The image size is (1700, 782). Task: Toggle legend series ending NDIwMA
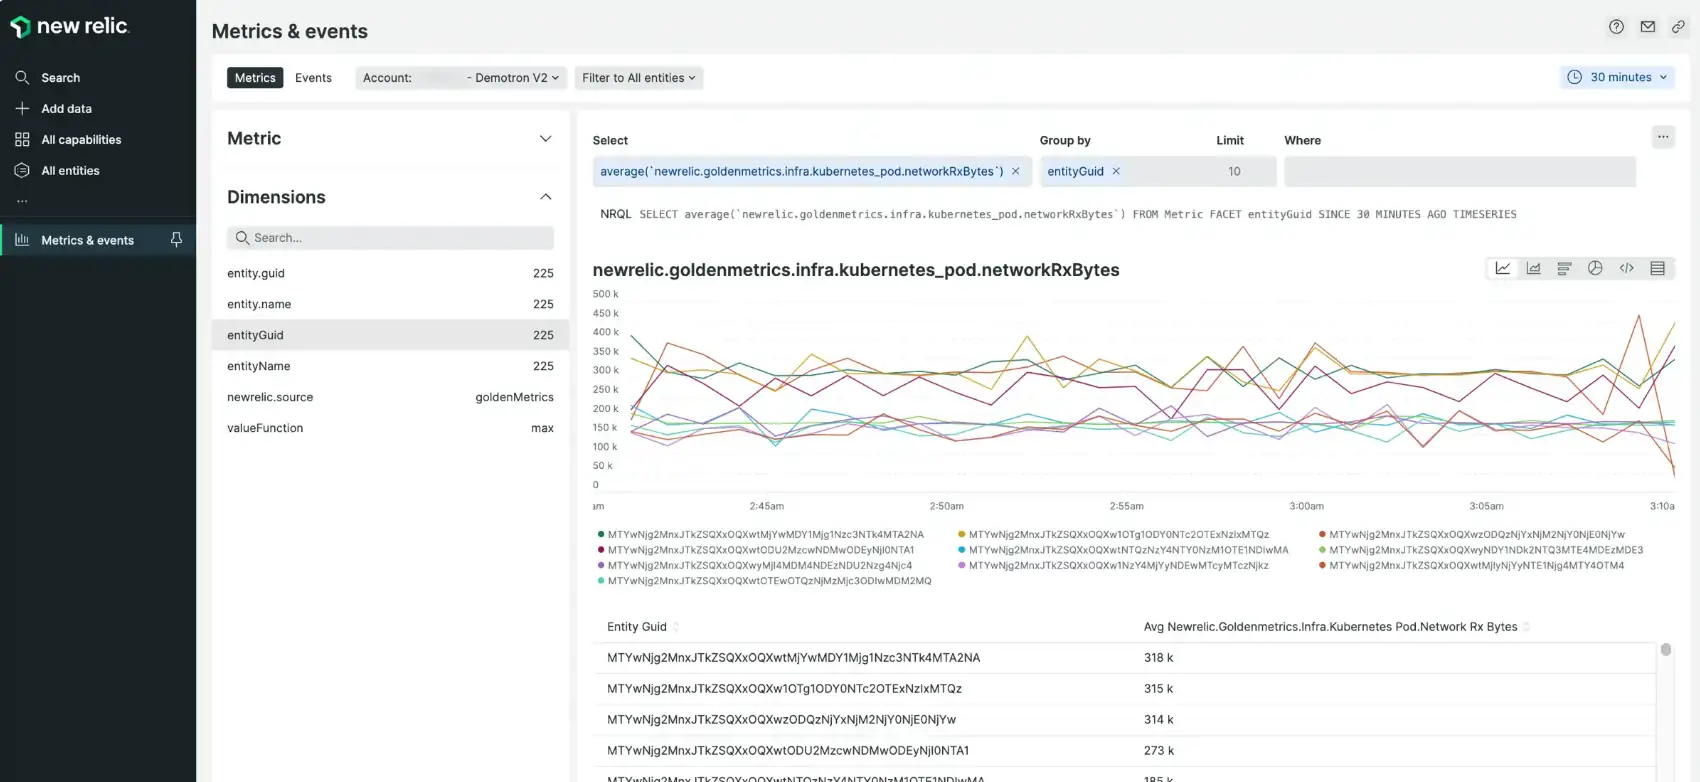pos(1123,550)
